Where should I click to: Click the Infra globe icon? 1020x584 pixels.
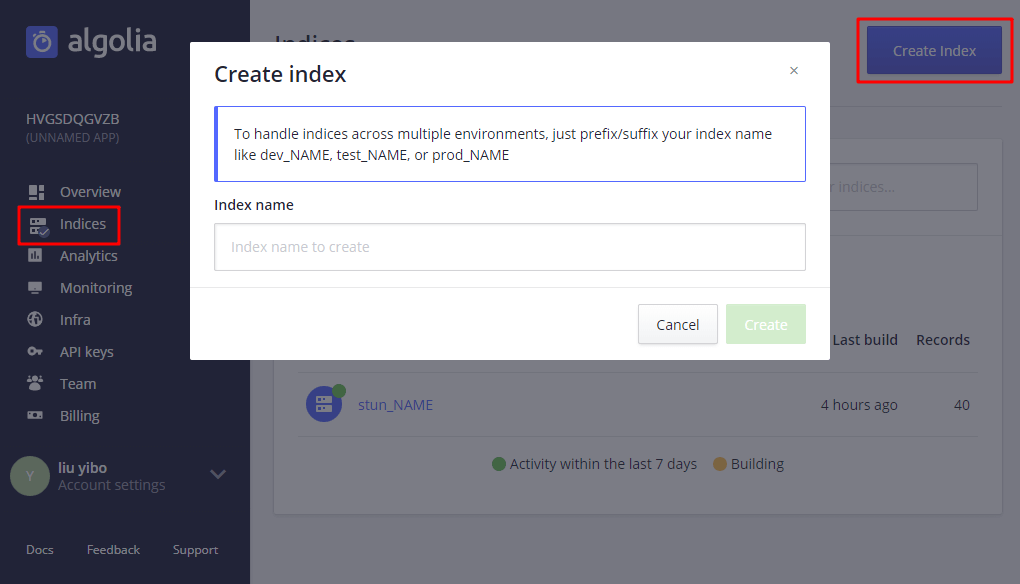tap(35, 319)
